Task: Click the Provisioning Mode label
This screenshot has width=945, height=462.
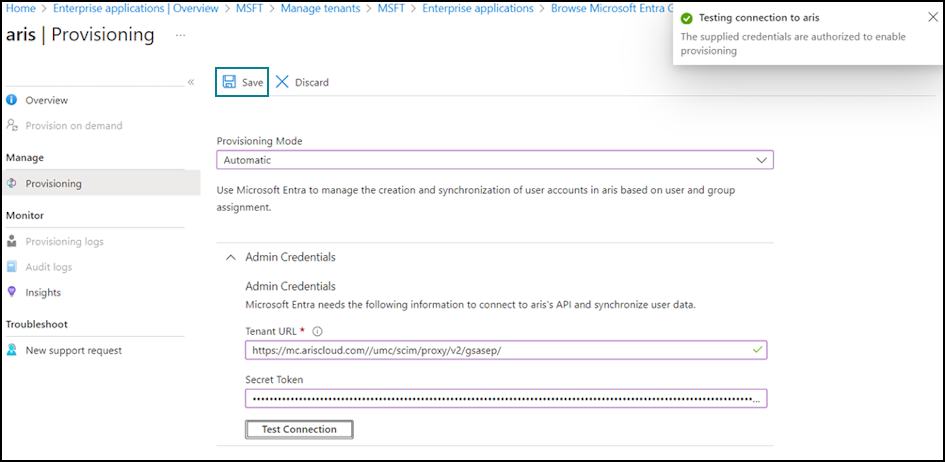Action: point(259,141)
